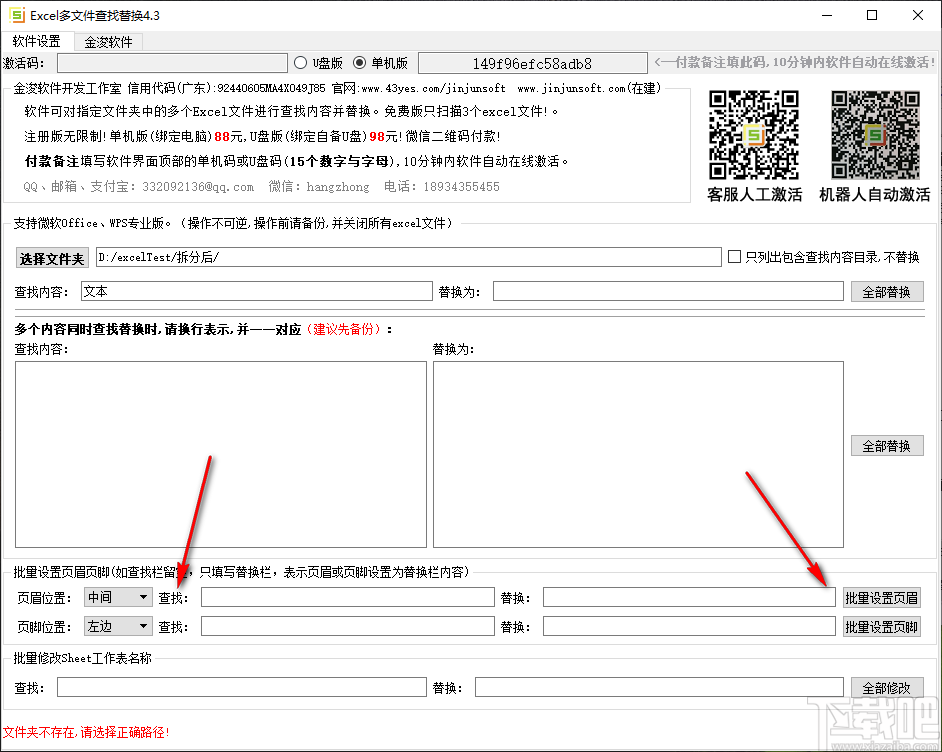The image size is (942, 752).
Task: Click the 查找内容 field containing 文本
Action: click(x=257, y=291)
